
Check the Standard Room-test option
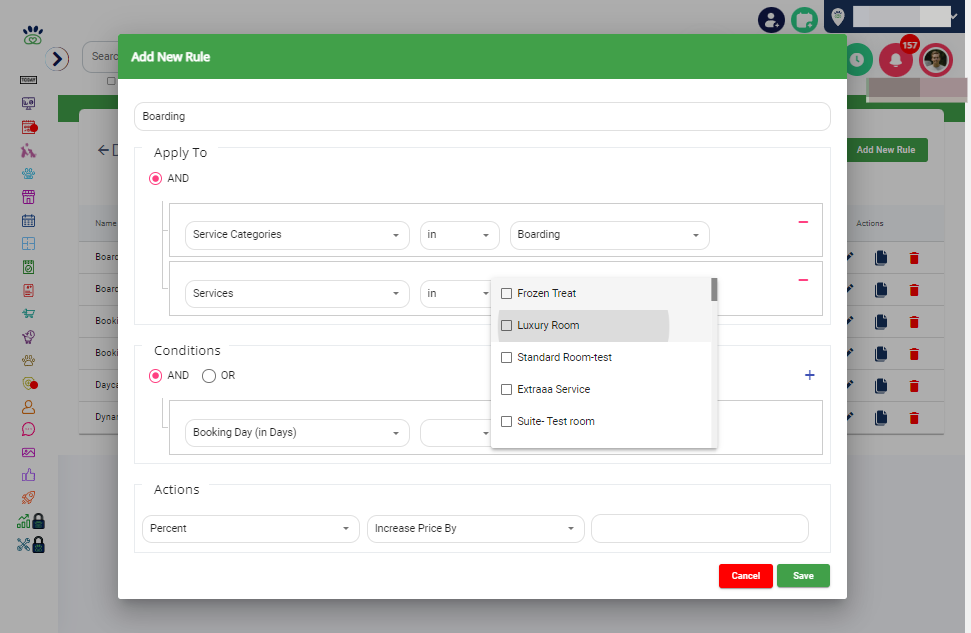coord(507,357)
